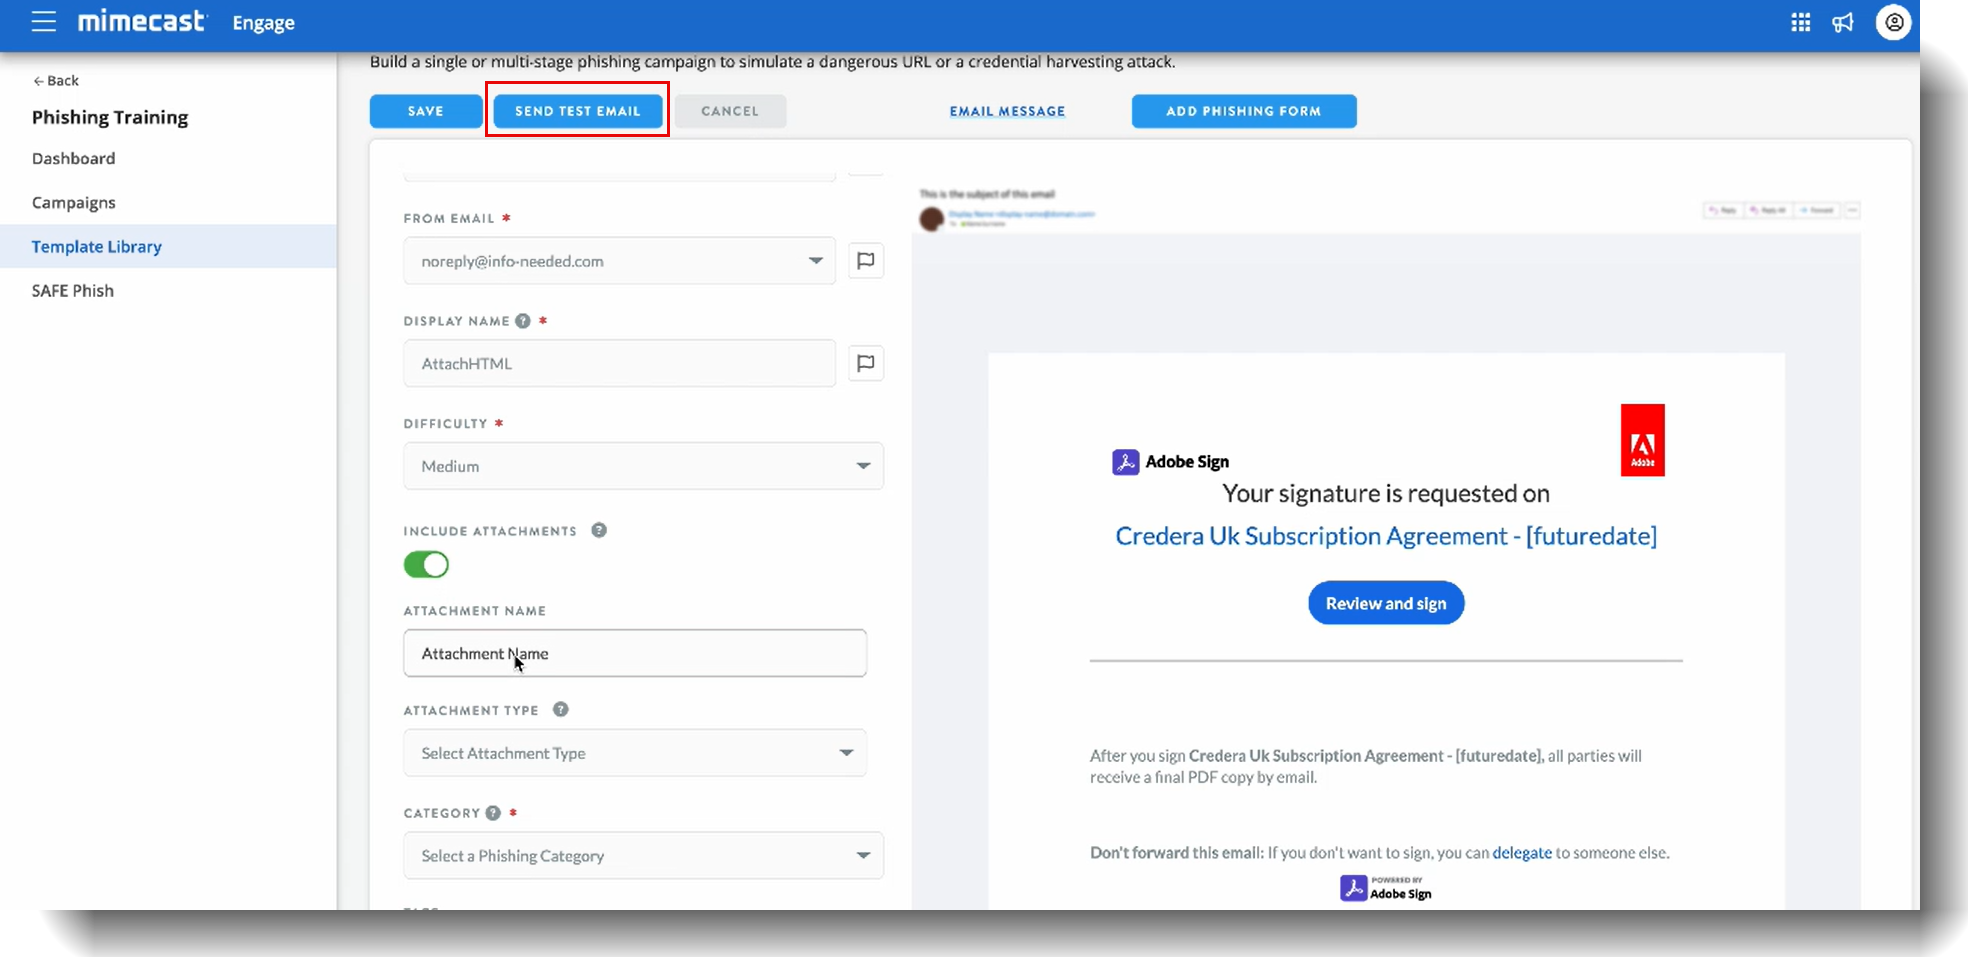This screenshot has width=1968, height=957.
Task: Click the flag icon beside From Email
Action: 866,261
